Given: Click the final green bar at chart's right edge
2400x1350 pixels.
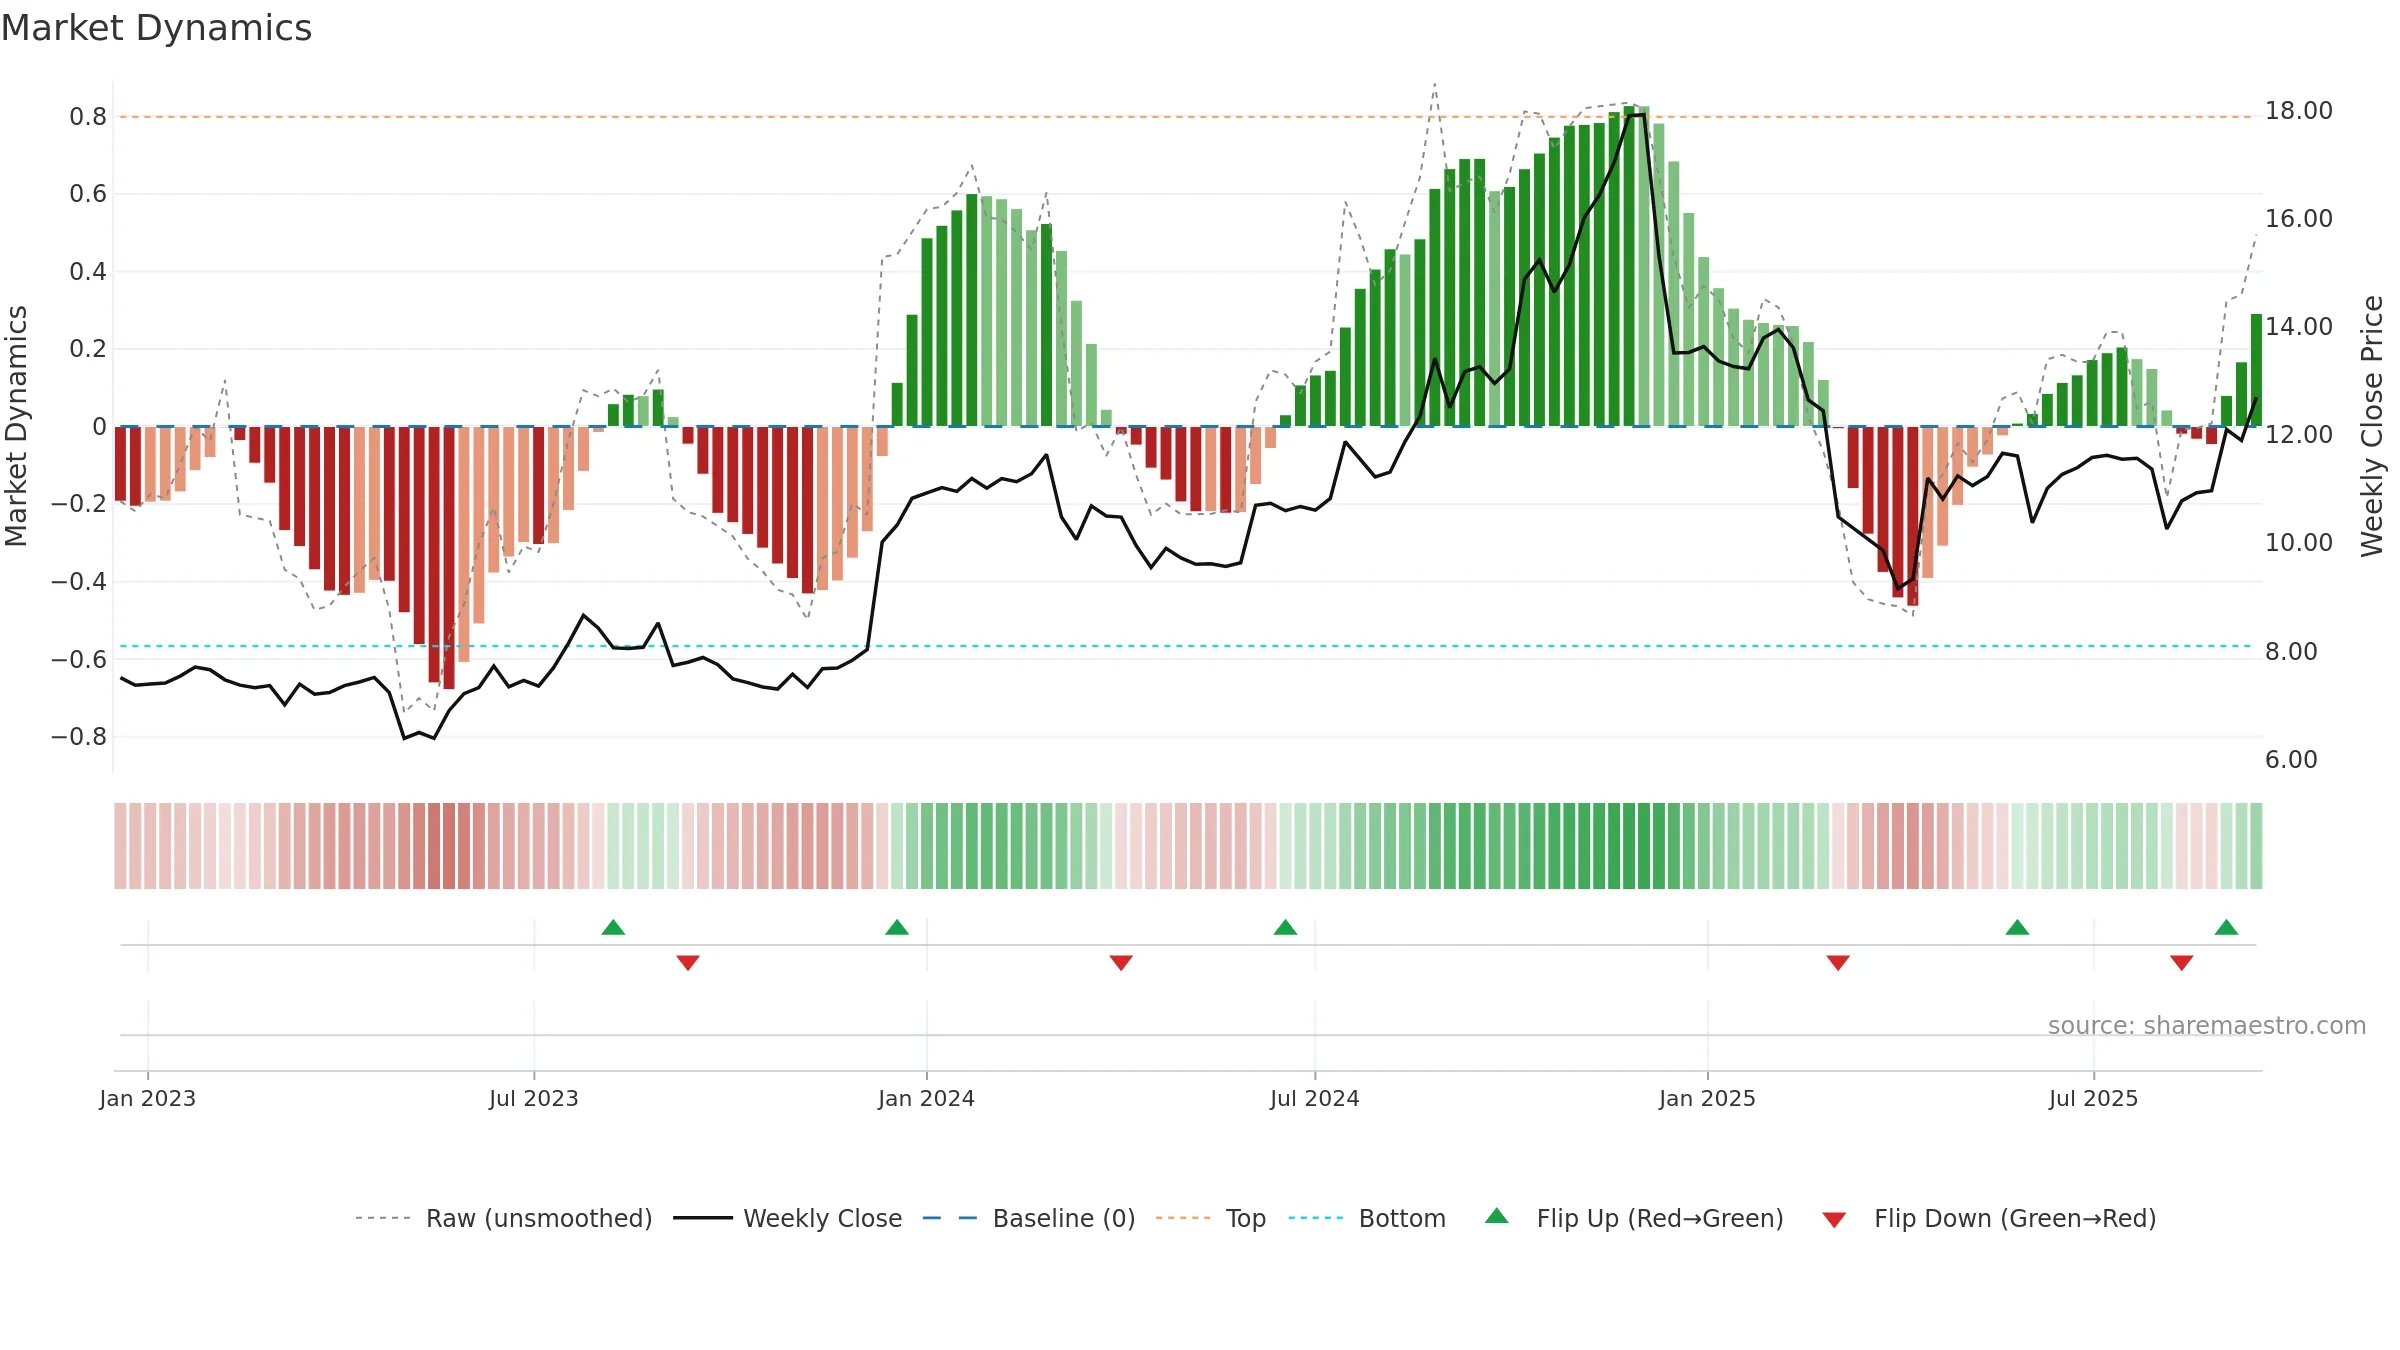Looking at the screenshot, I should click(2256, 370).
